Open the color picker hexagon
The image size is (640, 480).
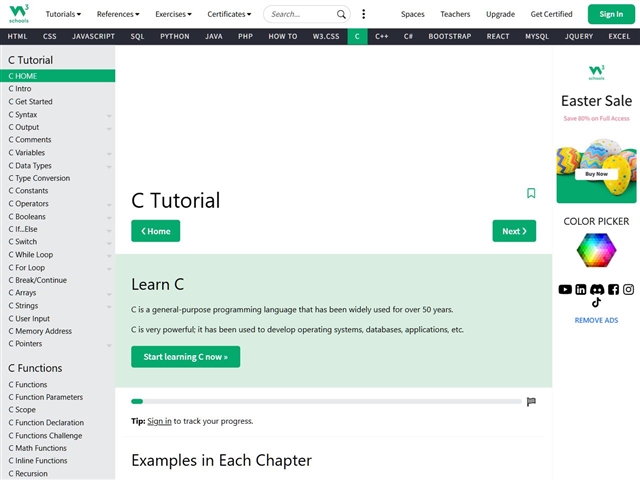(x=596, y=250)
